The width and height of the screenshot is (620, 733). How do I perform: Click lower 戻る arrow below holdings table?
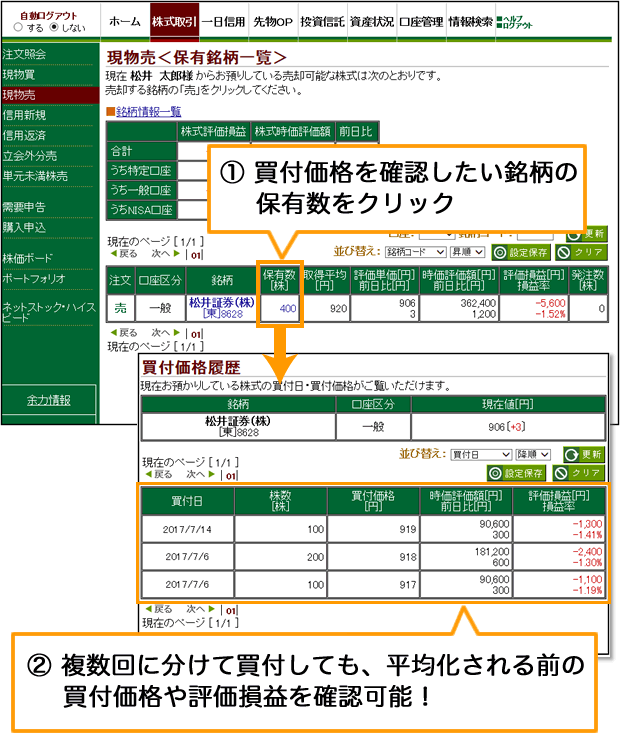coord(123,333)
